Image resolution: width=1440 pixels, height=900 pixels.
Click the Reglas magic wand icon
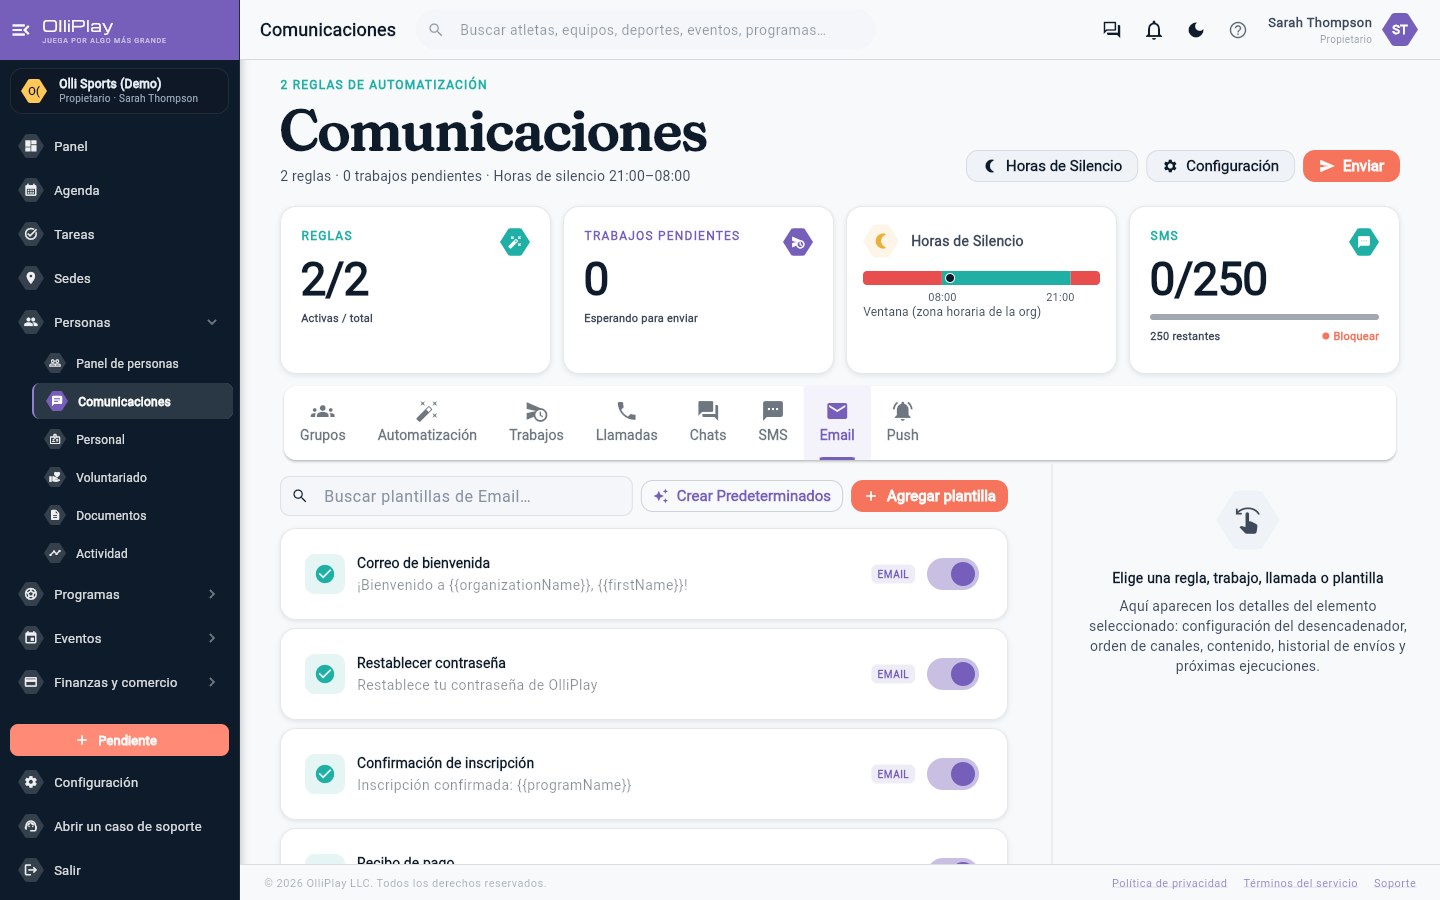pyautogui.click(x=515, y=242)
